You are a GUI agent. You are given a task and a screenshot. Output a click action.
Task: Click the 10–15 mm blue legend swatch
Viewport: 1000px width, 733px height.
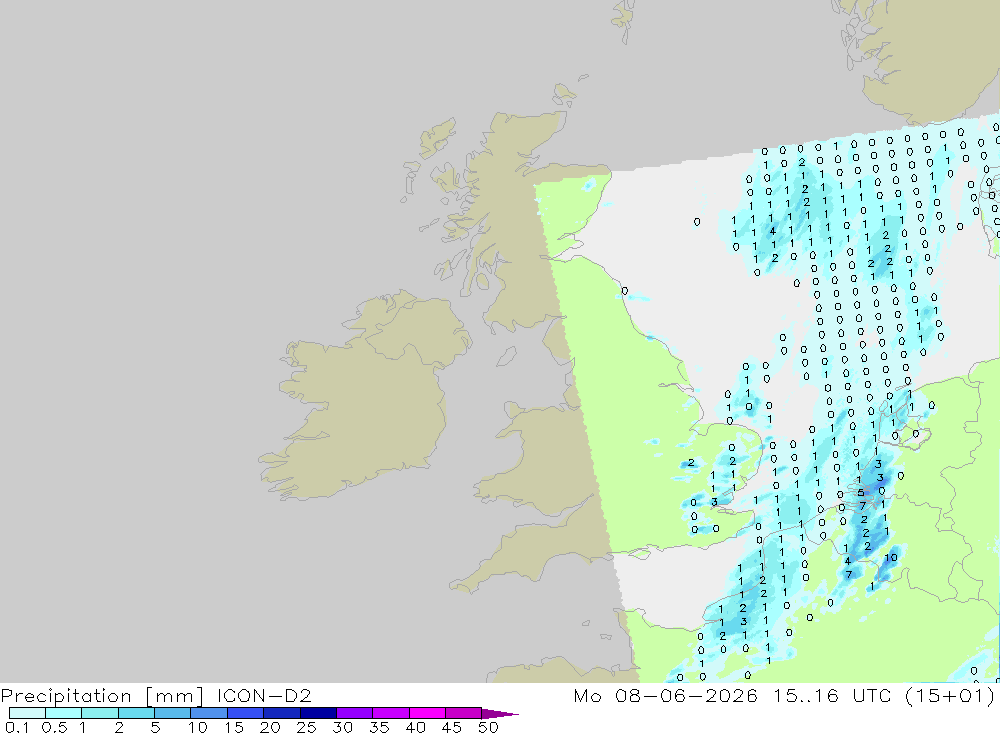click(x=209, y=713)
